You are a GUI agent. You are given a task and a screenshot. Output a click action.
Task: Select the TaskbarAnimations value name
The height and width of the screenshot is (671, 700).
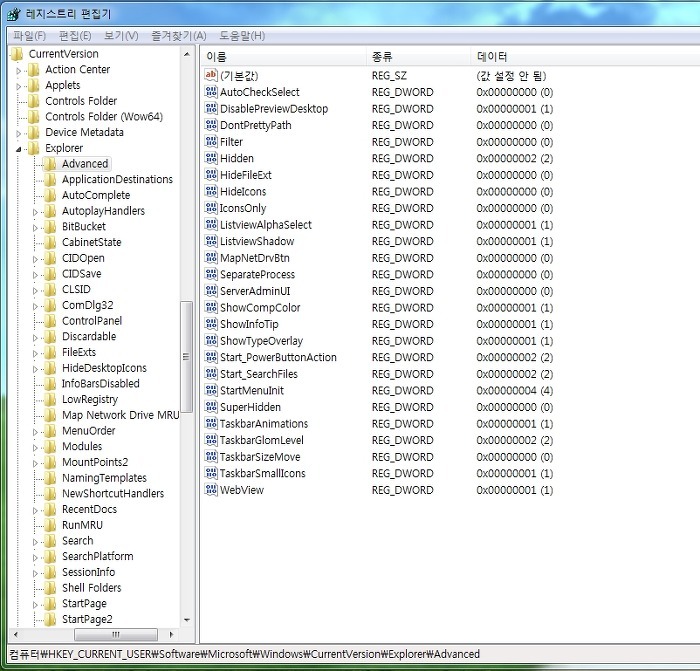[264, 423]
